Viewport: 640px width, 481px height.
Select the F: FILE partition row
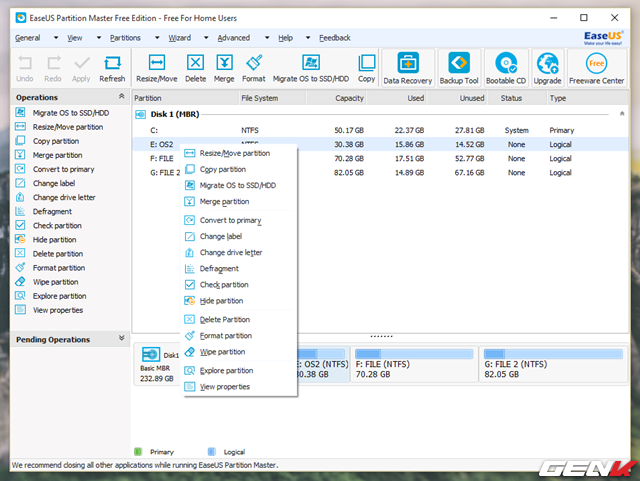tap(380, 159)
